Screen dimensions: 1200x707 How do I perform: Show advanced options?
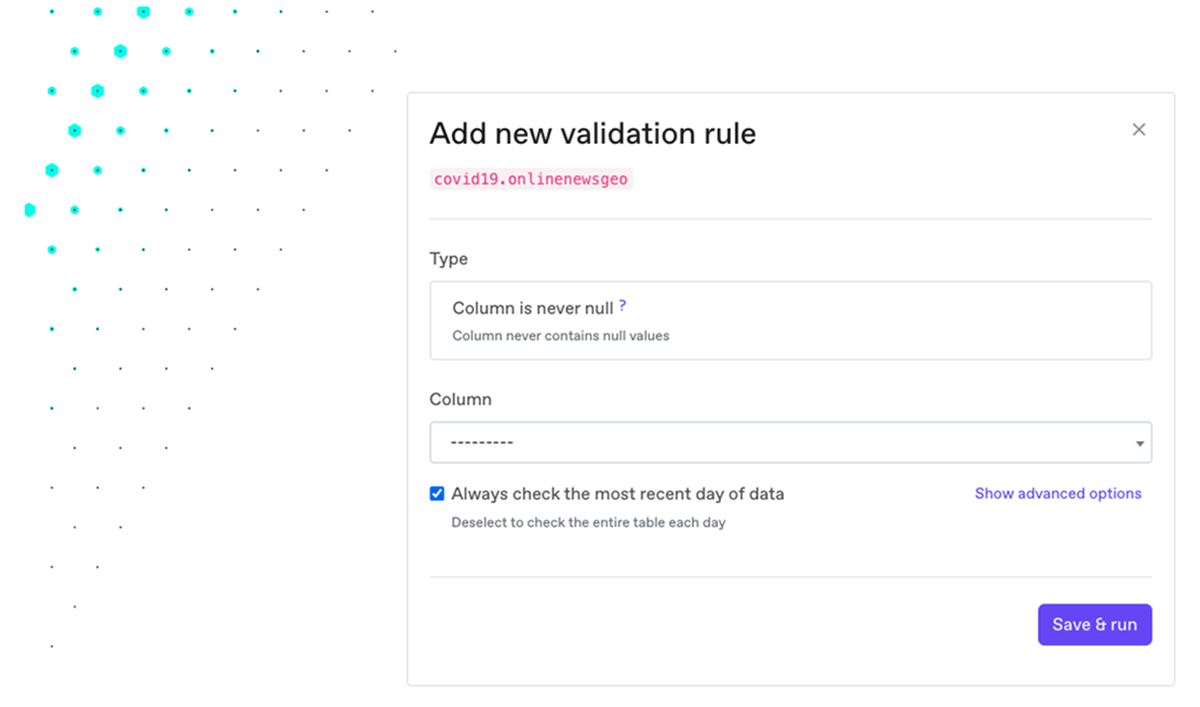(1058, 494)
